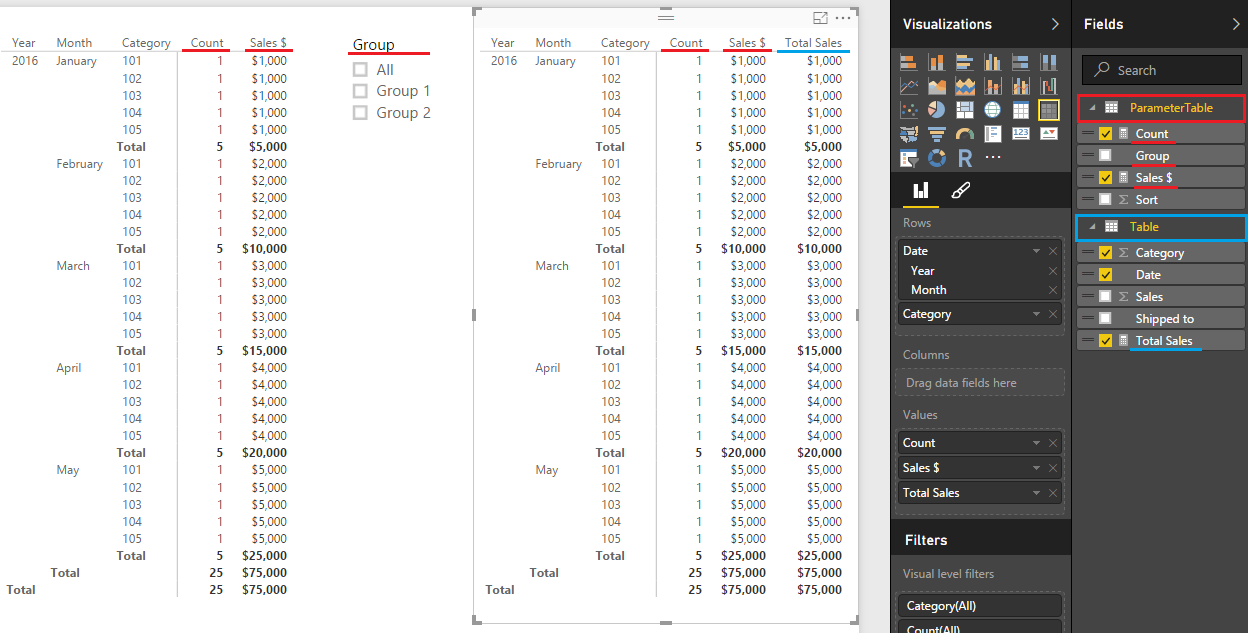This screenshot has height=633, width=1248.
Task: Tick the Group 2 slicer checkbox
Action: coord(361,113)
